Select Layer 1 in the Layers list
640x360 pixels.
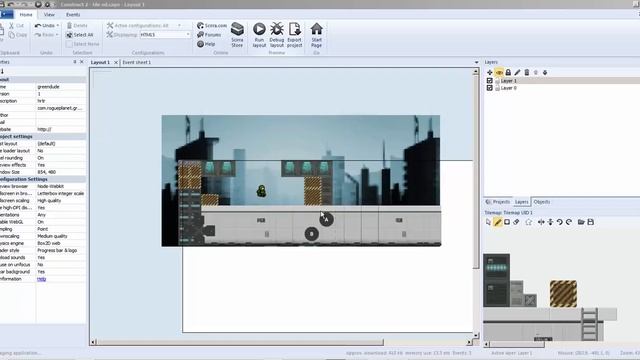[x=562, y=81]
